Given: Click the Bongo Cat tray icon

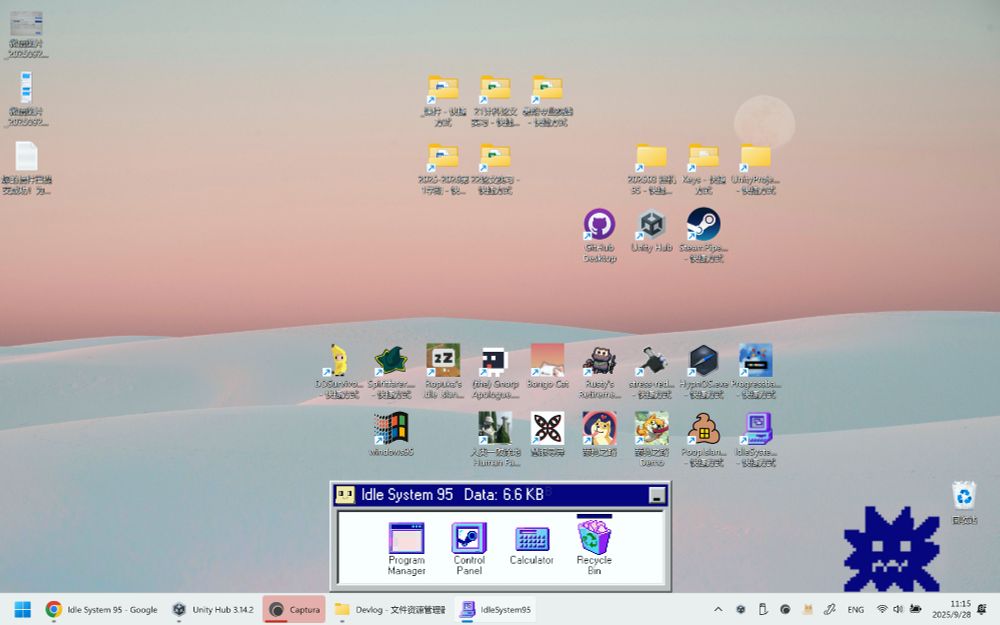Looking at the screenshot, I should [807, 610].
